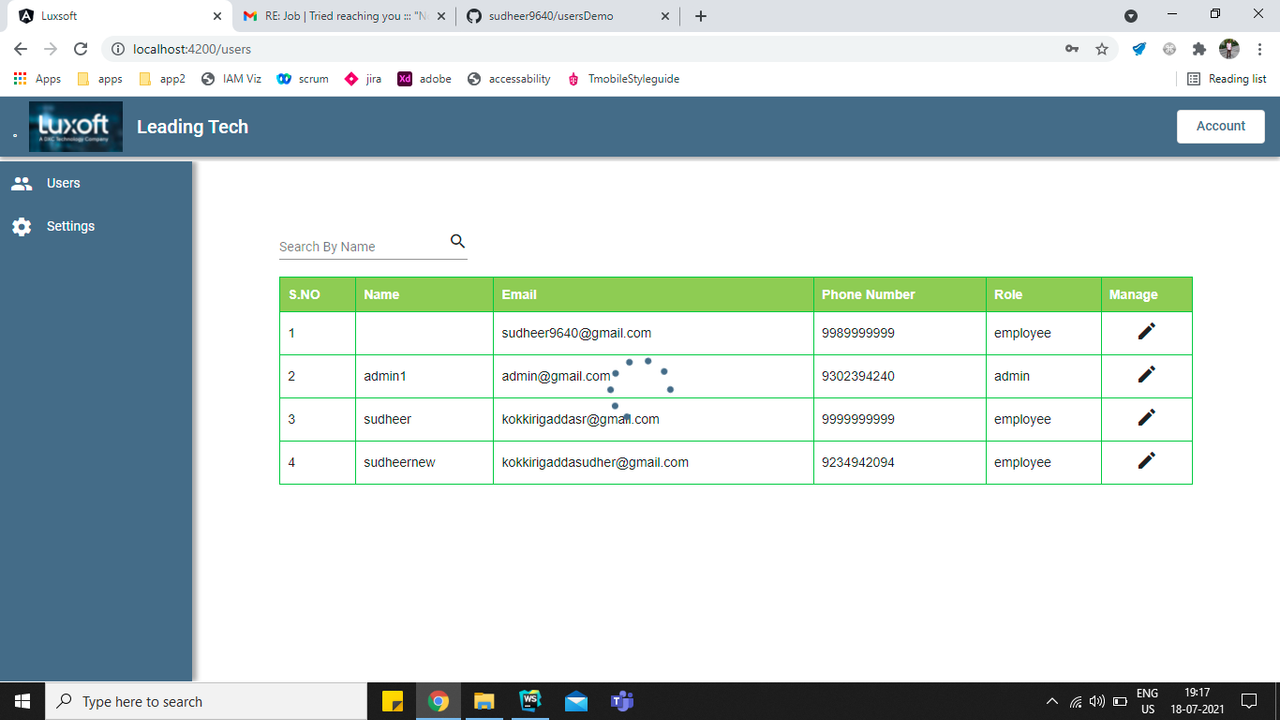The image size is (1280, 720).
Task: Edit the sudheer9640@gmail.com row with the pencil icon
Action: (1147, 332)
